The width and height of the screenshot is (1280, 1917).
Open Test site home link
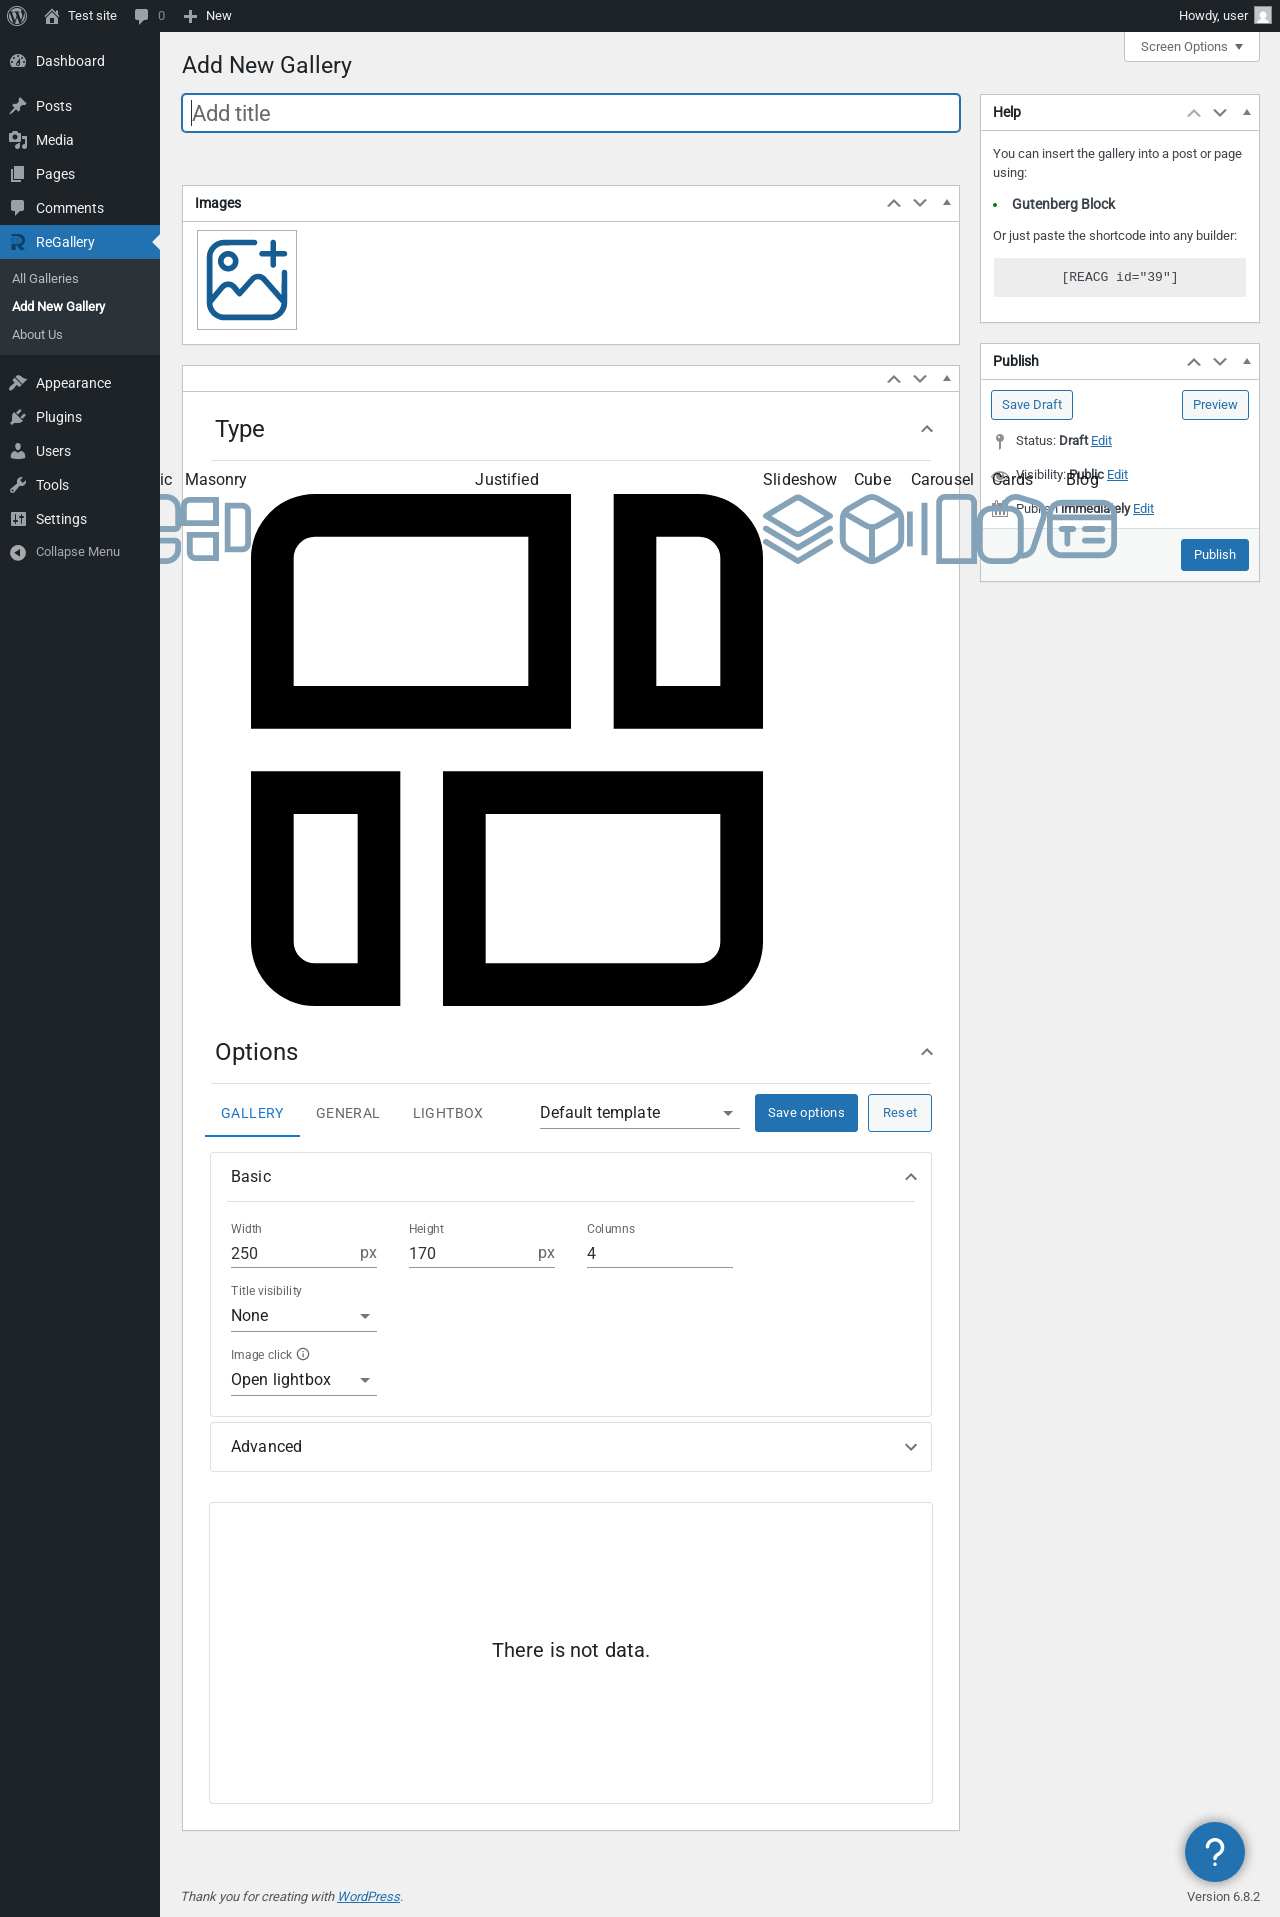pos(80,16)
